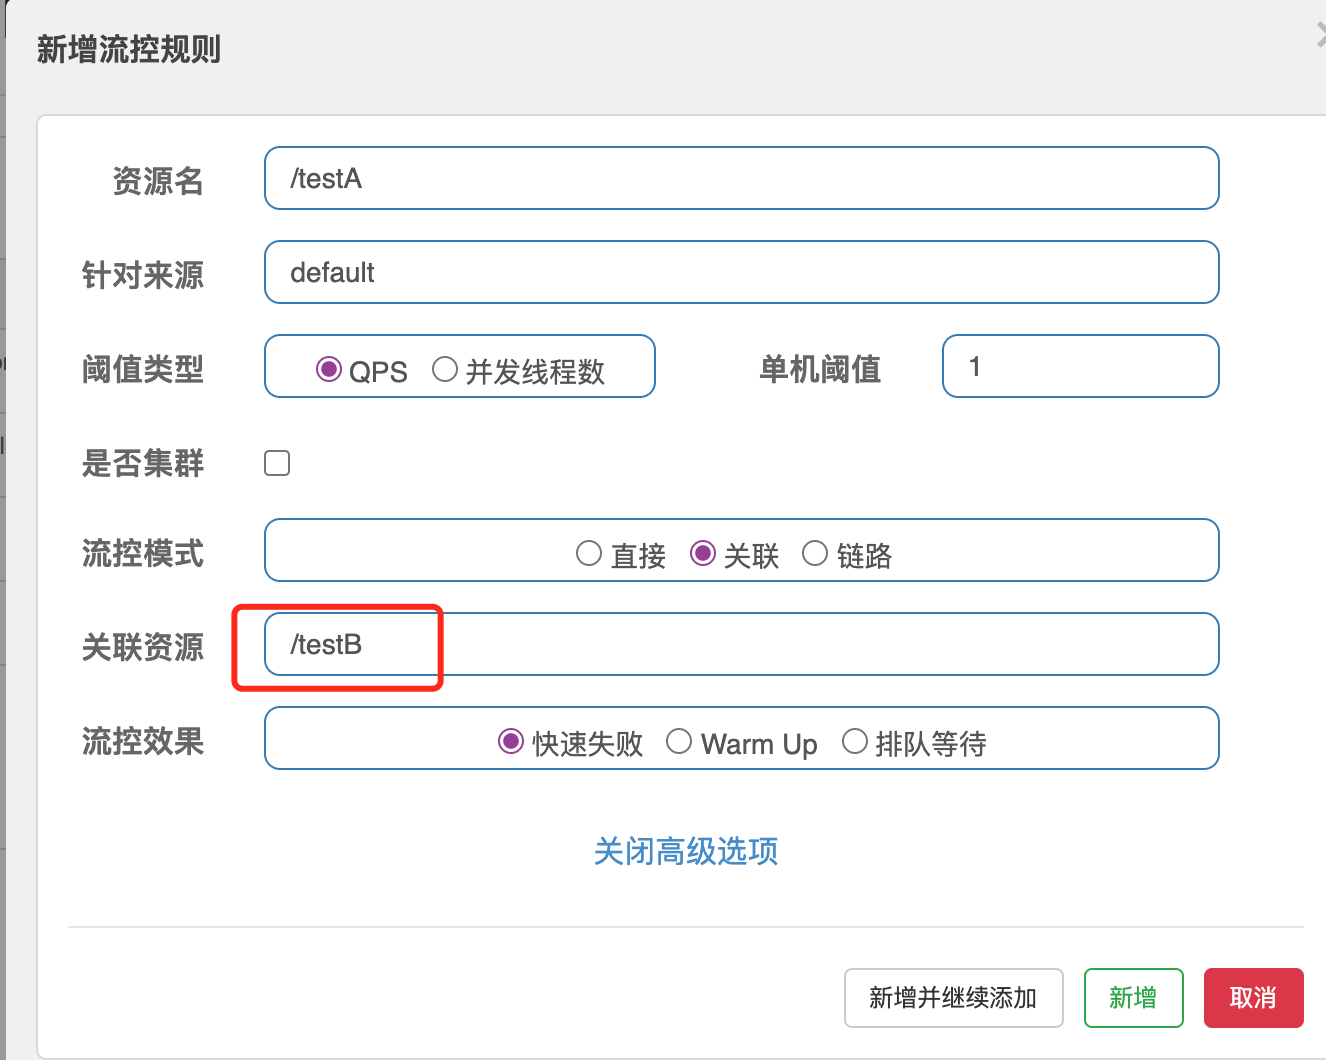Select the Warm Up effect radio
Screen dimensions: 1326x1060
coord(679,741)
